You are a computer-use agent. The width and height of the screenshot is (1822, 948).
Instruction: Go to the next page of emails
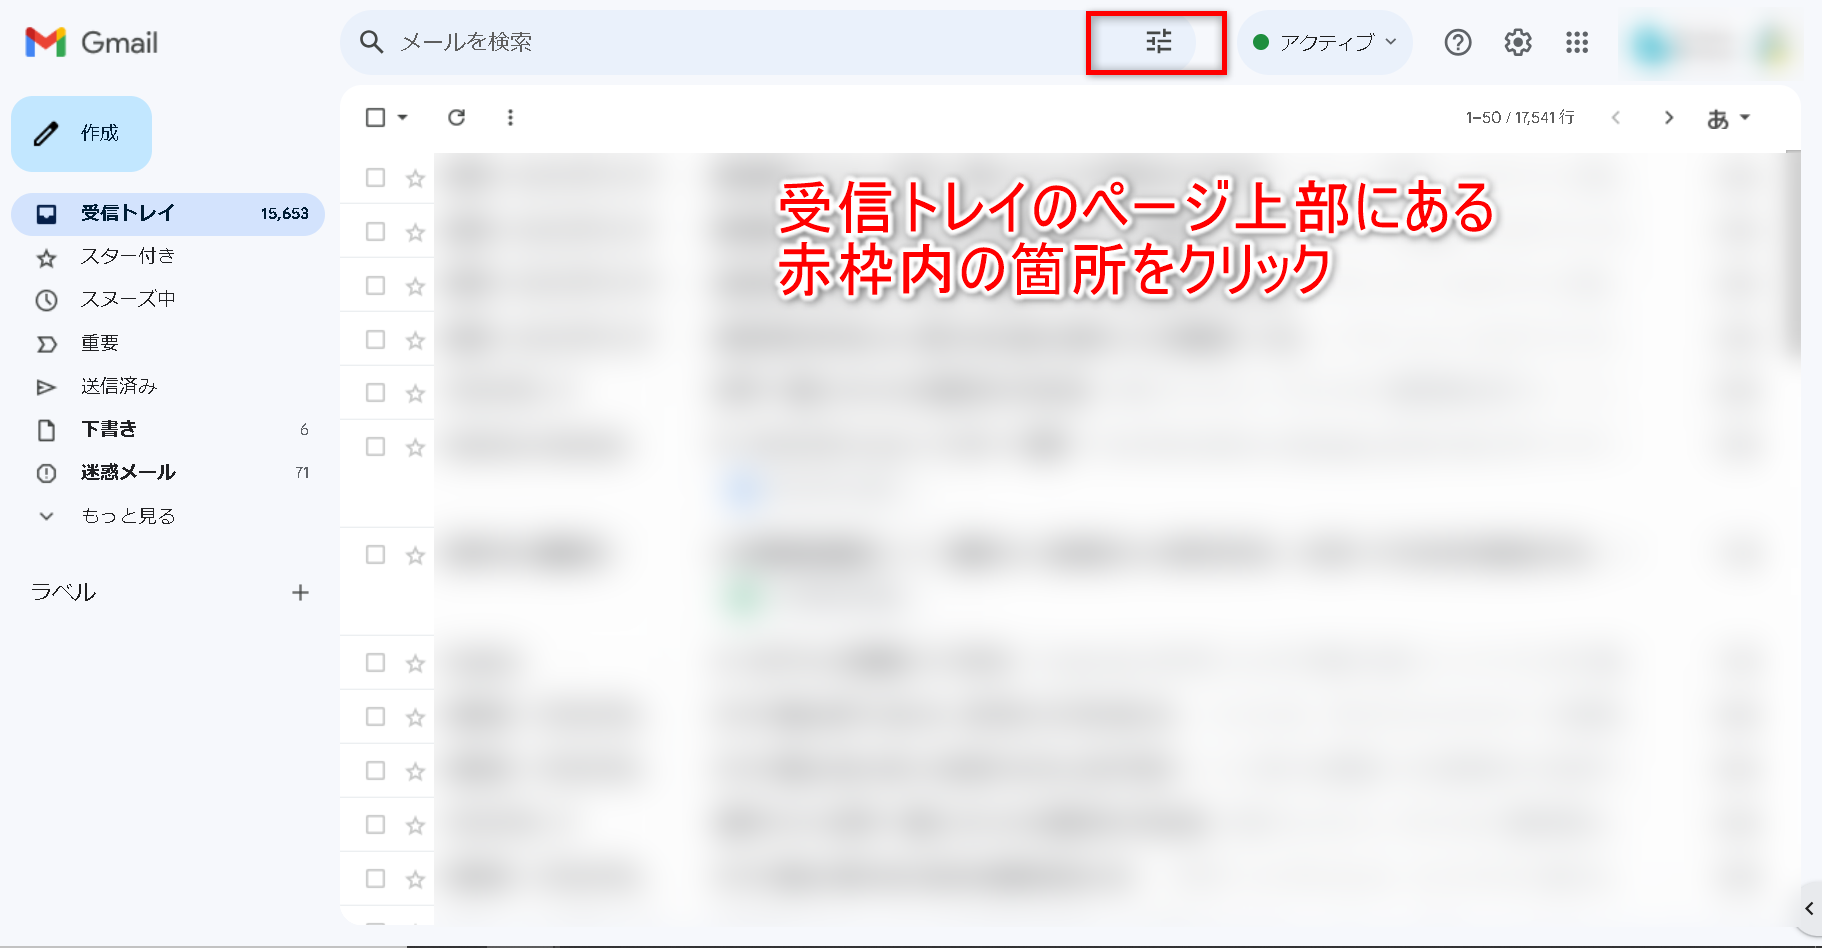pos(1668,118)
